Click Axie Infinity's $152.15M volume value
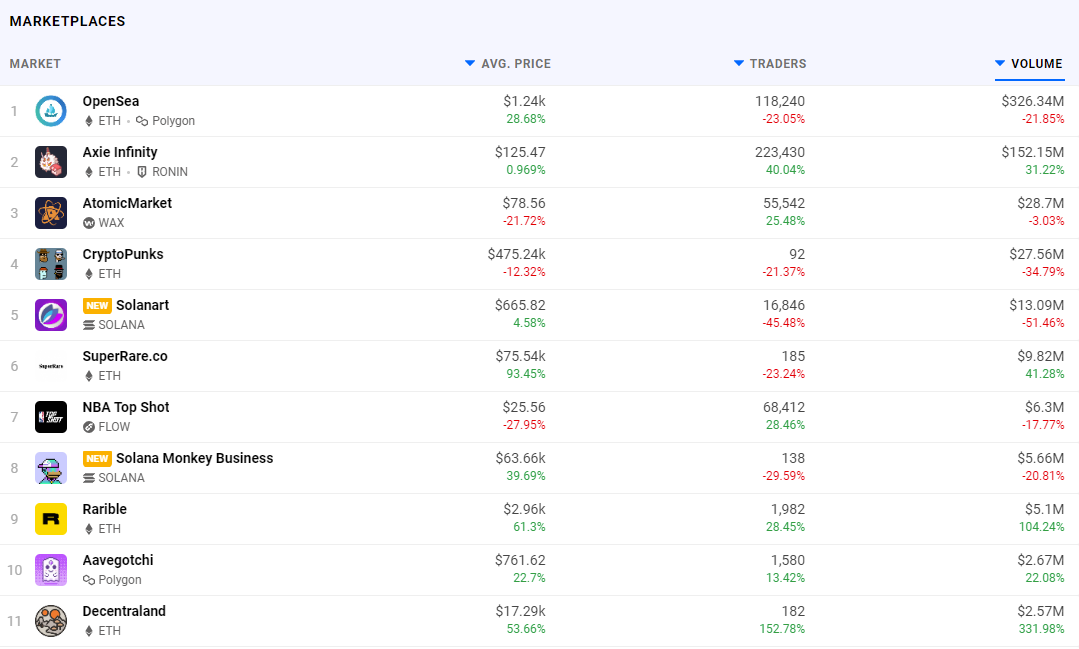This screenshot has height=649, width=1079. 1032,152
